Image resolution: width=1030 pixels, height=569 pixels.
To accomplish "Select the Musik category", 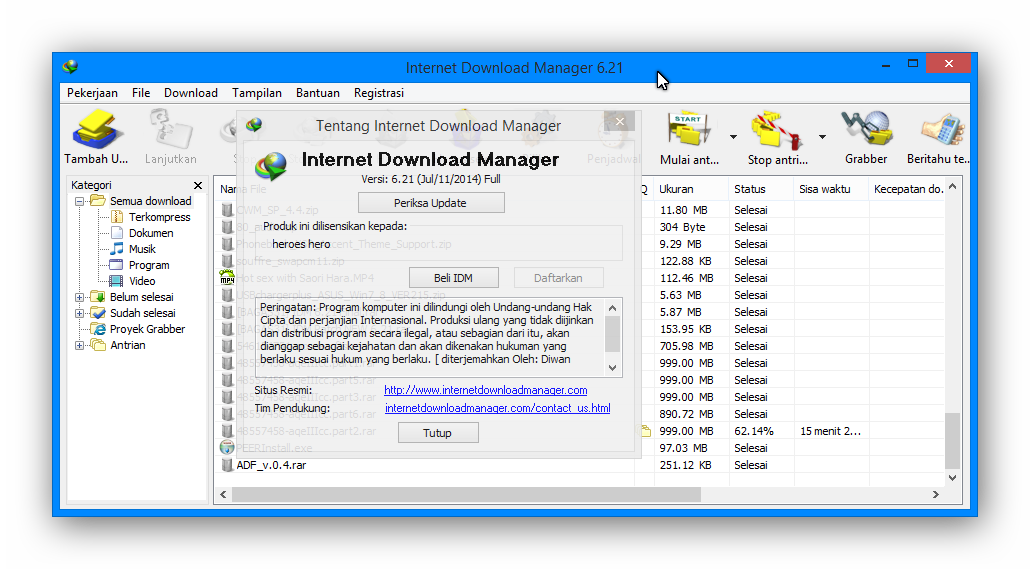I will pyautogui.click(x=142, y=249).
